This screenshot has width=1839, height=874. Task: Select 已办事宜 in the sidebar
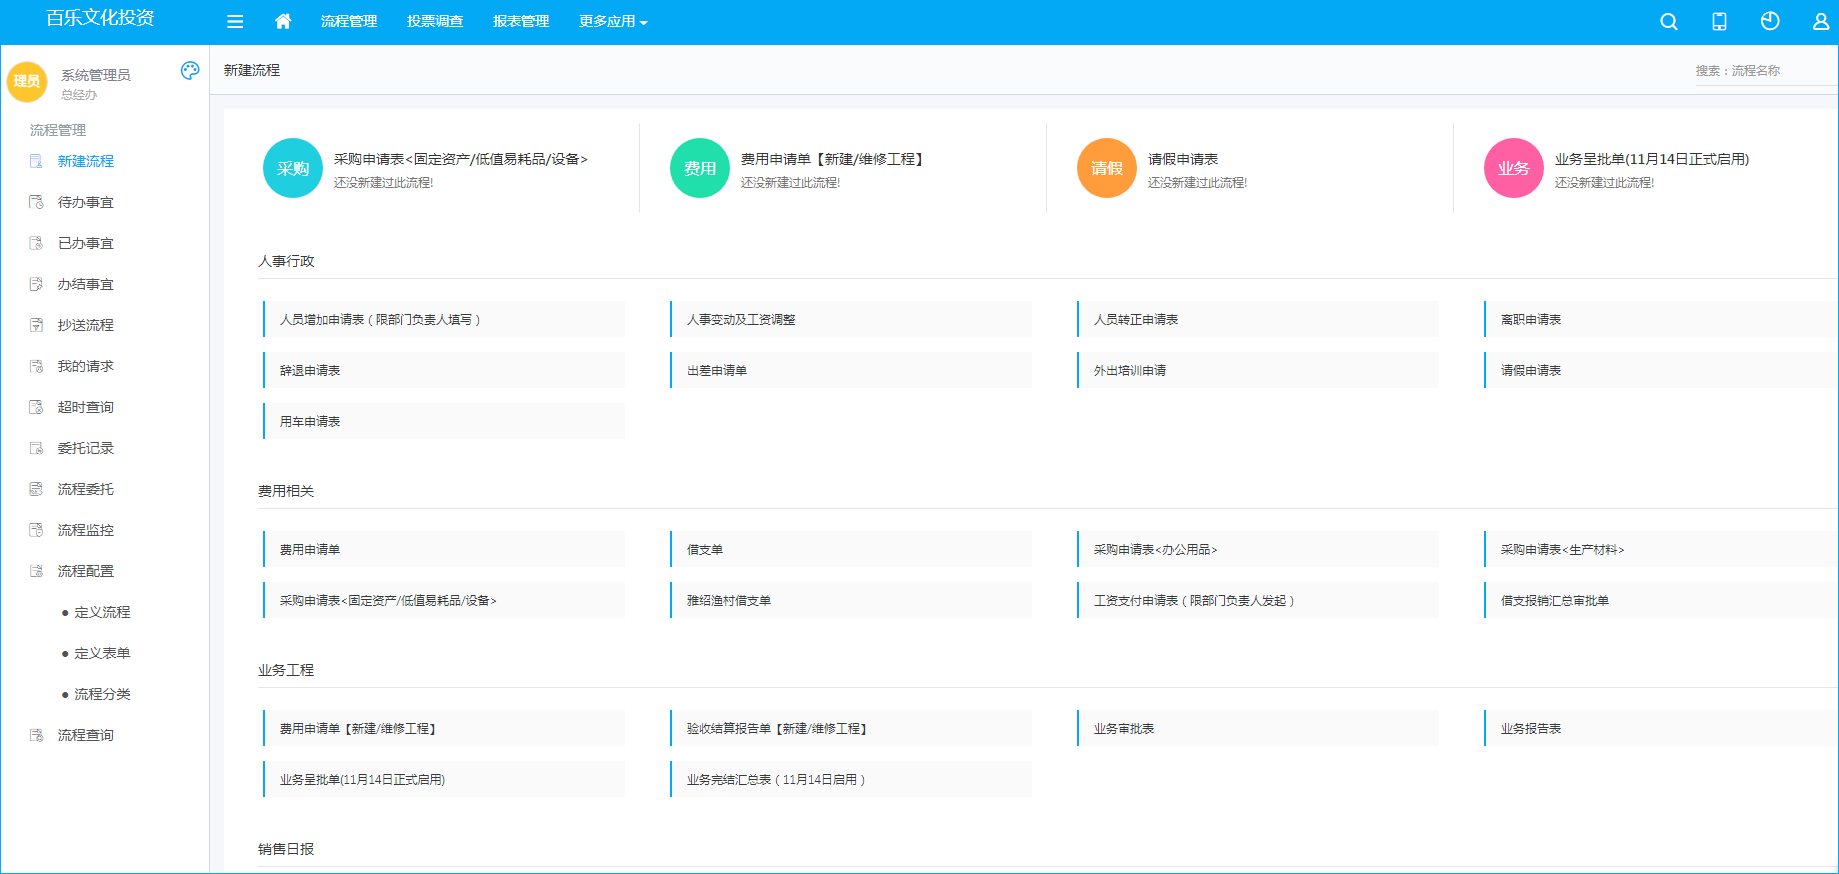pos(86,243)
